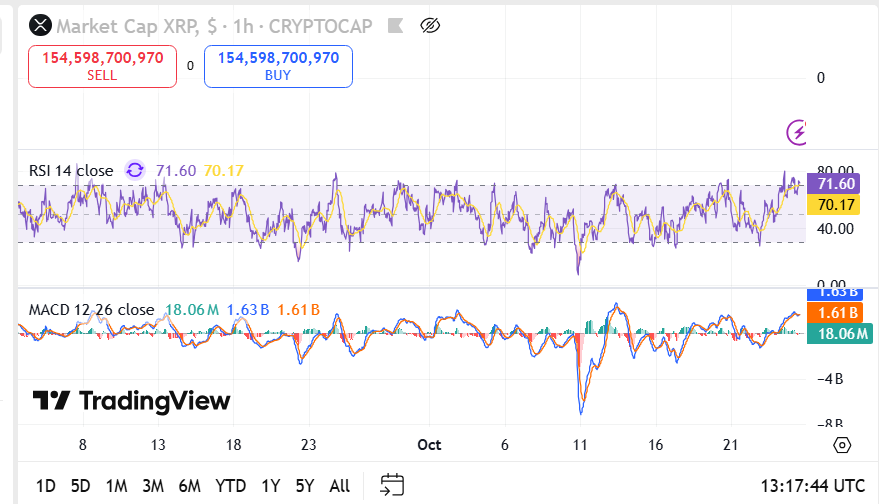Screen dimensions: 879x504
Task: Choose the 6M range option
Action: (x=190, y=486)
